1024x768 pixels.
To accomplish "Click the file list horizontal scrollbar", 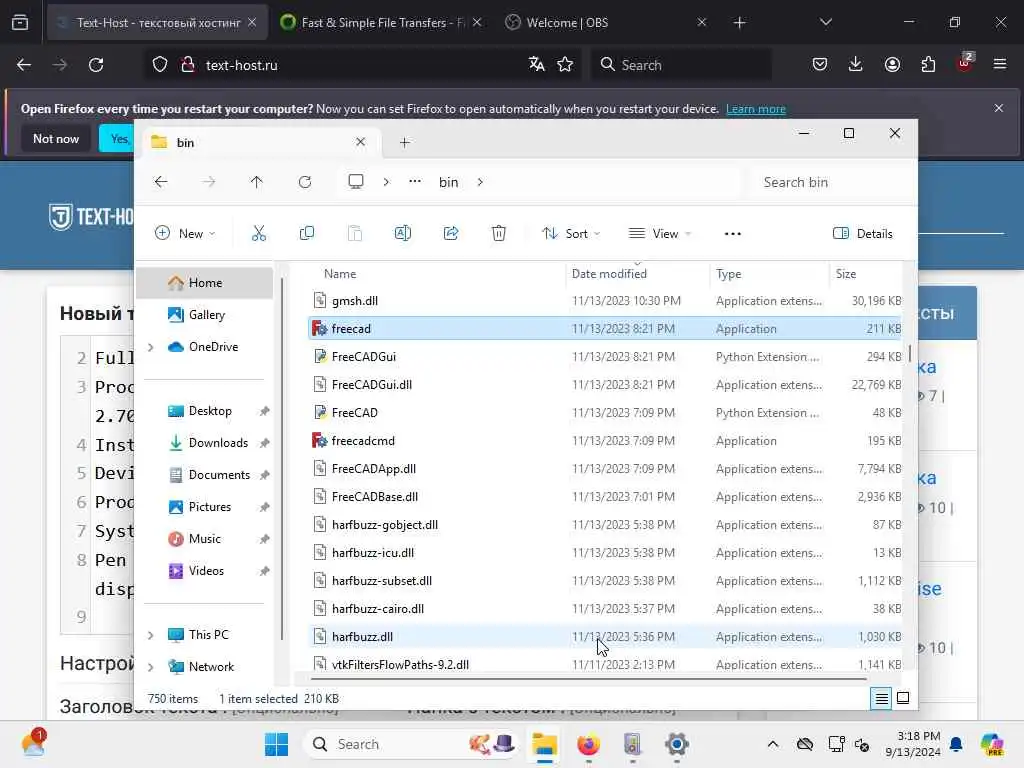I will click(588, 679).
